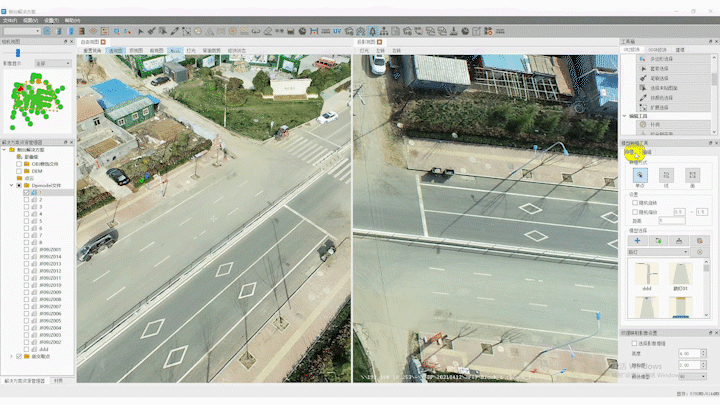The width and height of the screenshot is (720, 405).
Task: Open the hierarchy structure tool icon
Action: pos(384,31)
